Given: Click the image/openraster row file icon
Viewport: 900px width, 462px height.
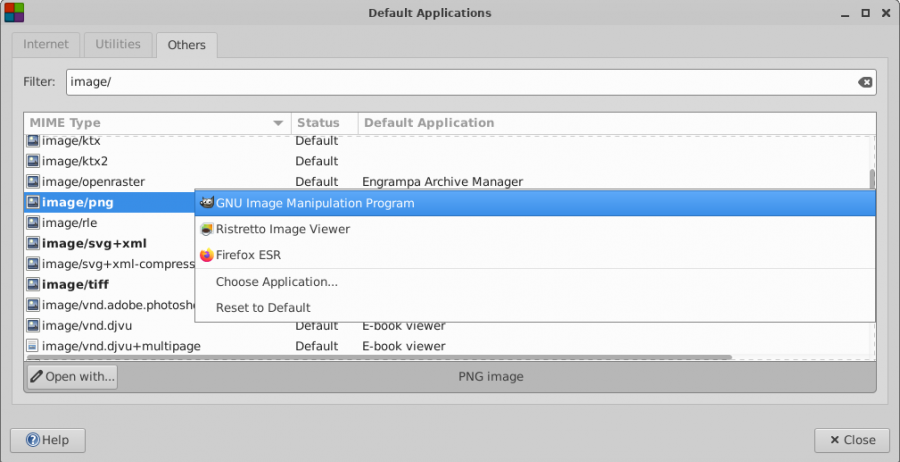Looking at the screenshot, I should [33, 182].
